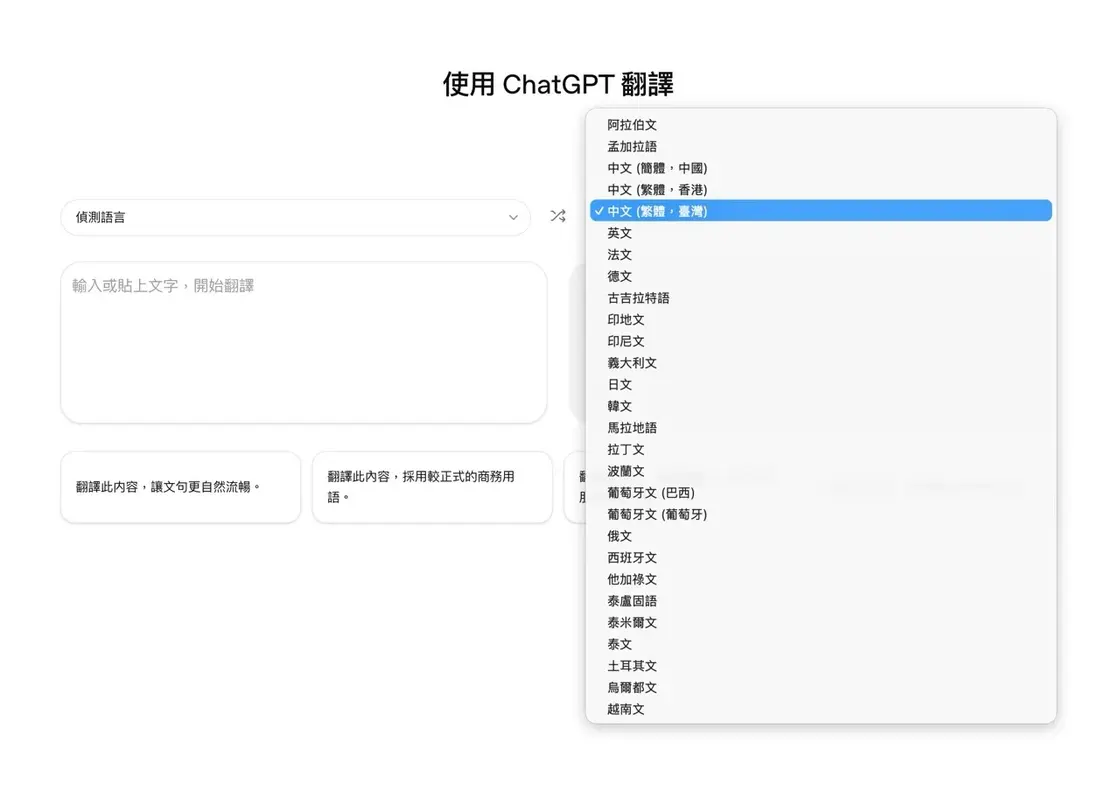Screen dimensions: 1120x812
Task: Choose 印尼文 from the list
Action: coord(821,341)
